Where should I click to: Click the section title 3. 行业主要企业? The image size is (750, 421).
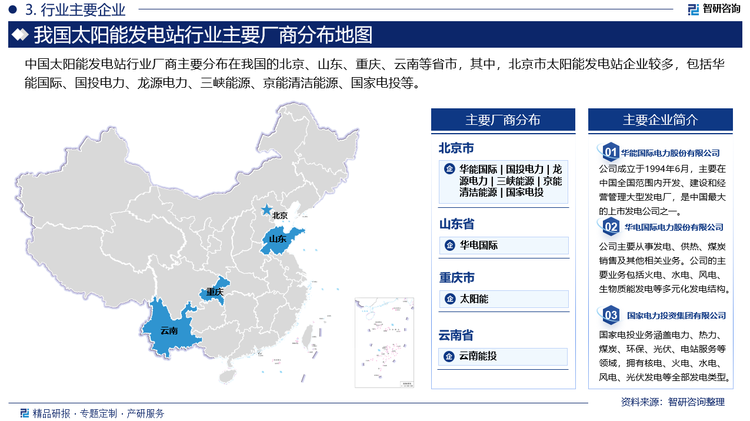coord(75,9)
